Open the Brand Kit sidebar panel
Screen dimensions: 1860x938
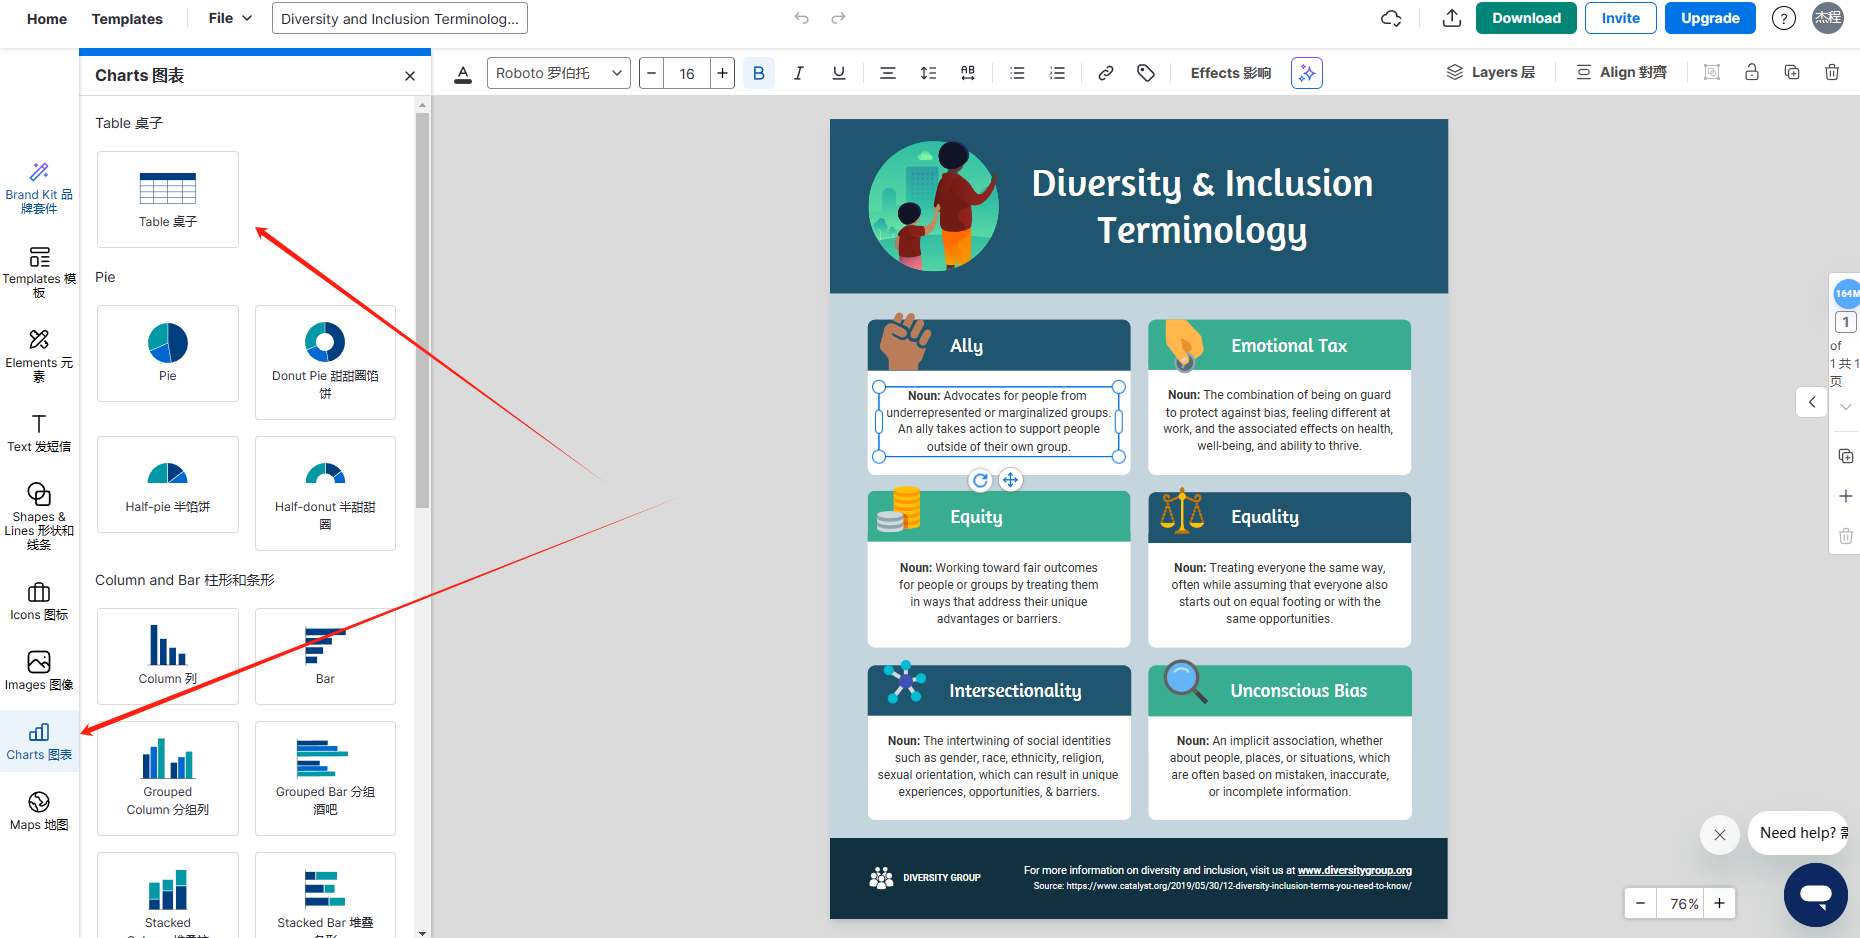pyautogui.click(x=39, y=187)
